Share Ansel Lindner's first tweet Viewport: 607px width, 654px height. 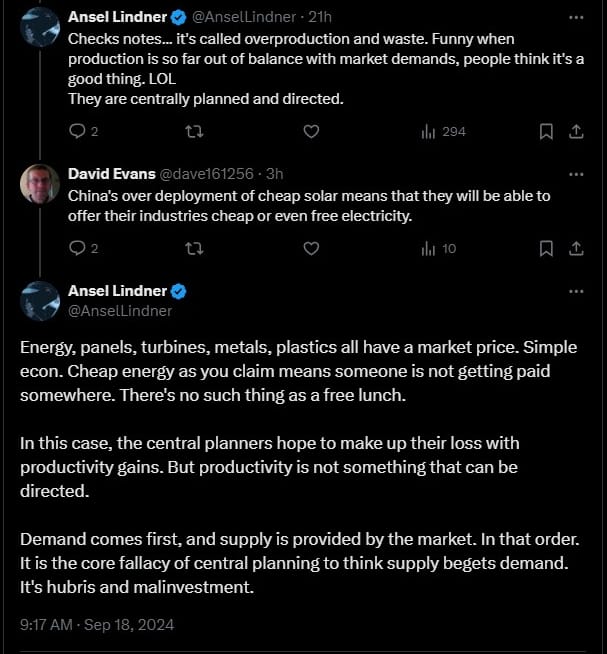(x=576, y=131)
